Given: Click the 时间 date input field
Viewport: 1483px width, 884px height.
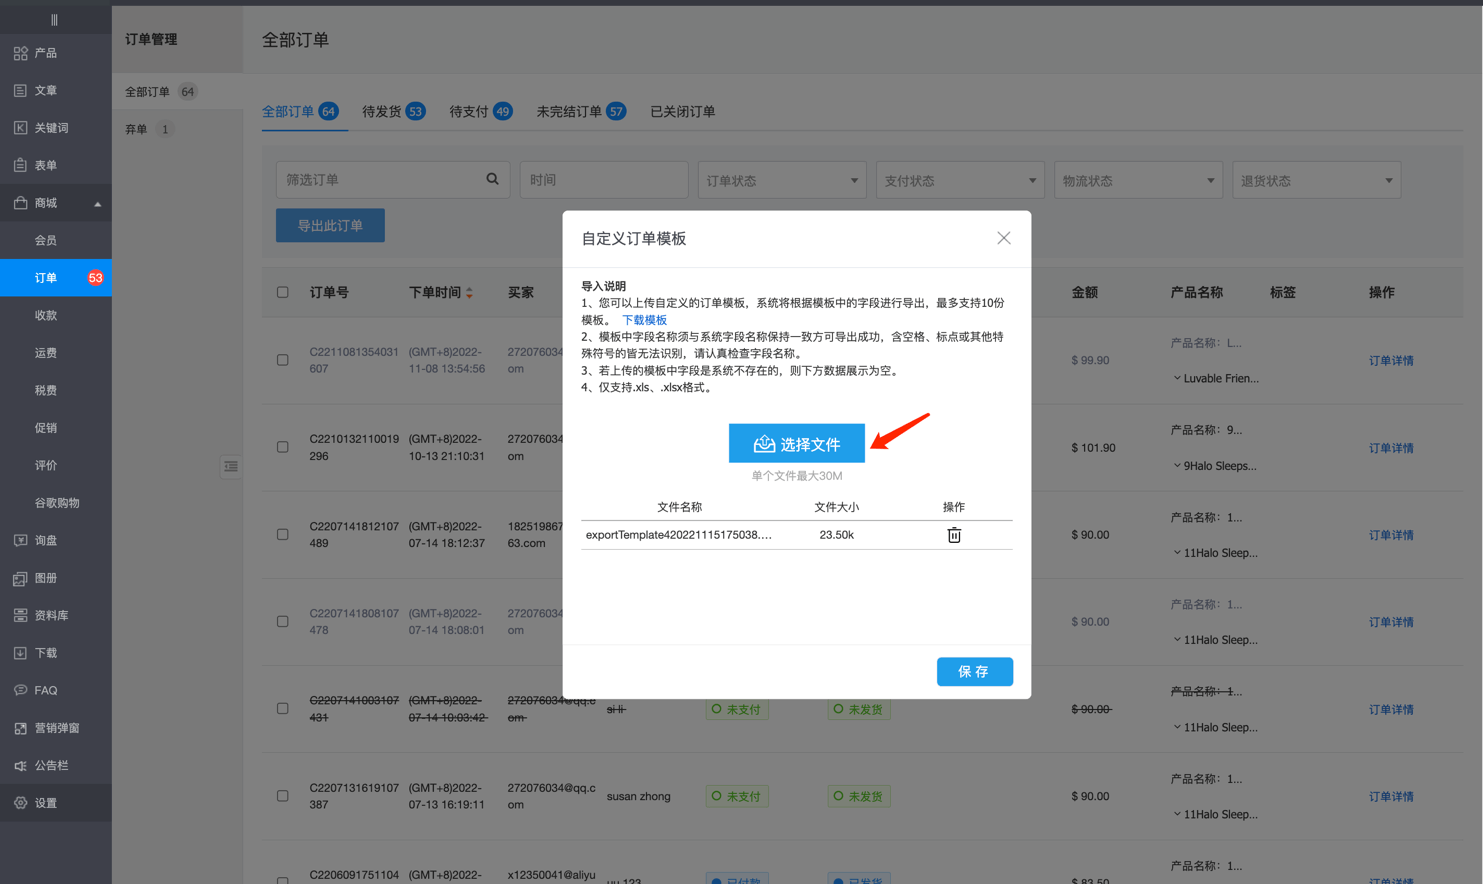Looking at the screenshot, I should (x=603, y=180).
